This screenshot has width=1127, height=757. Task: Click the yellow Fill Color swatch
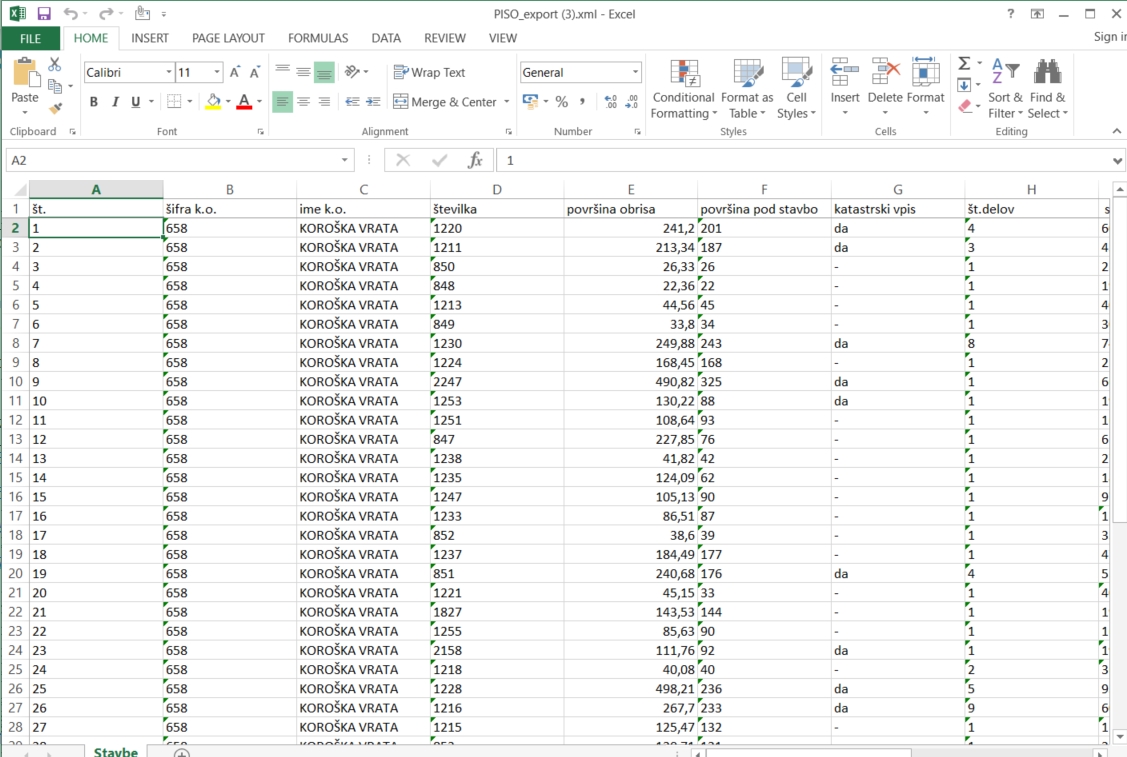pos(212,102)
